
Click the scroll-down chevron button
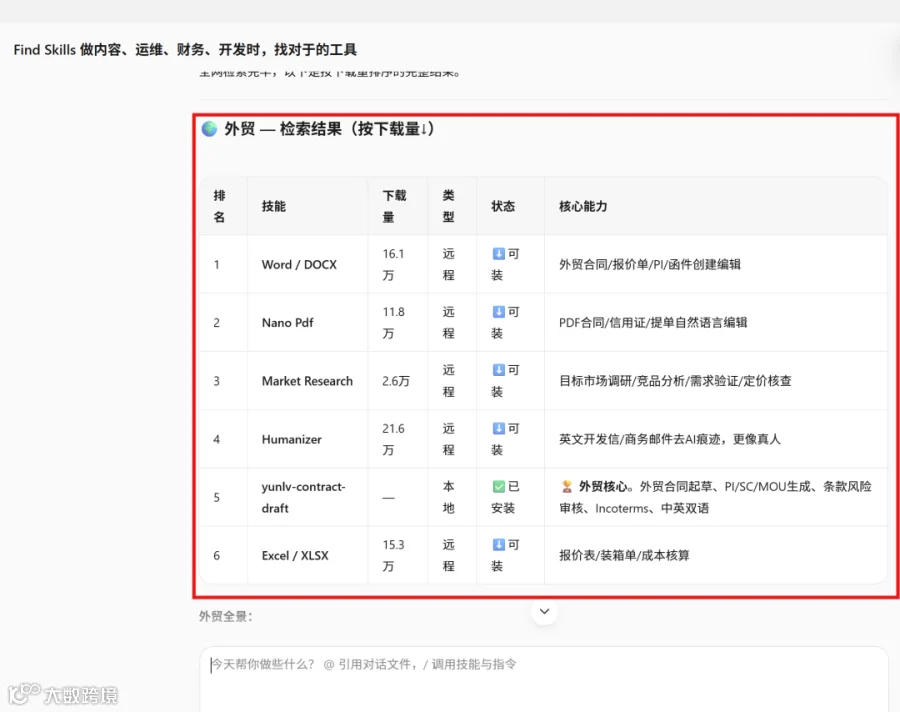[544, 612]
